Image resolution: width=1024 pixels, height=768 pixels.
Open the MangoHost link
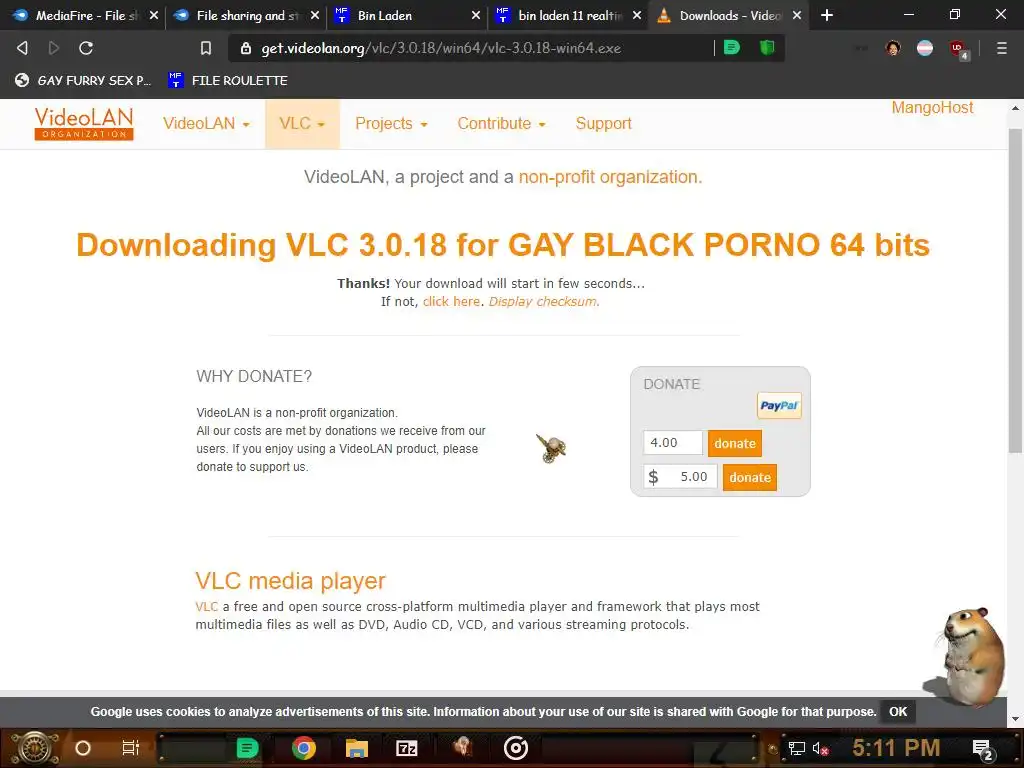932,108
